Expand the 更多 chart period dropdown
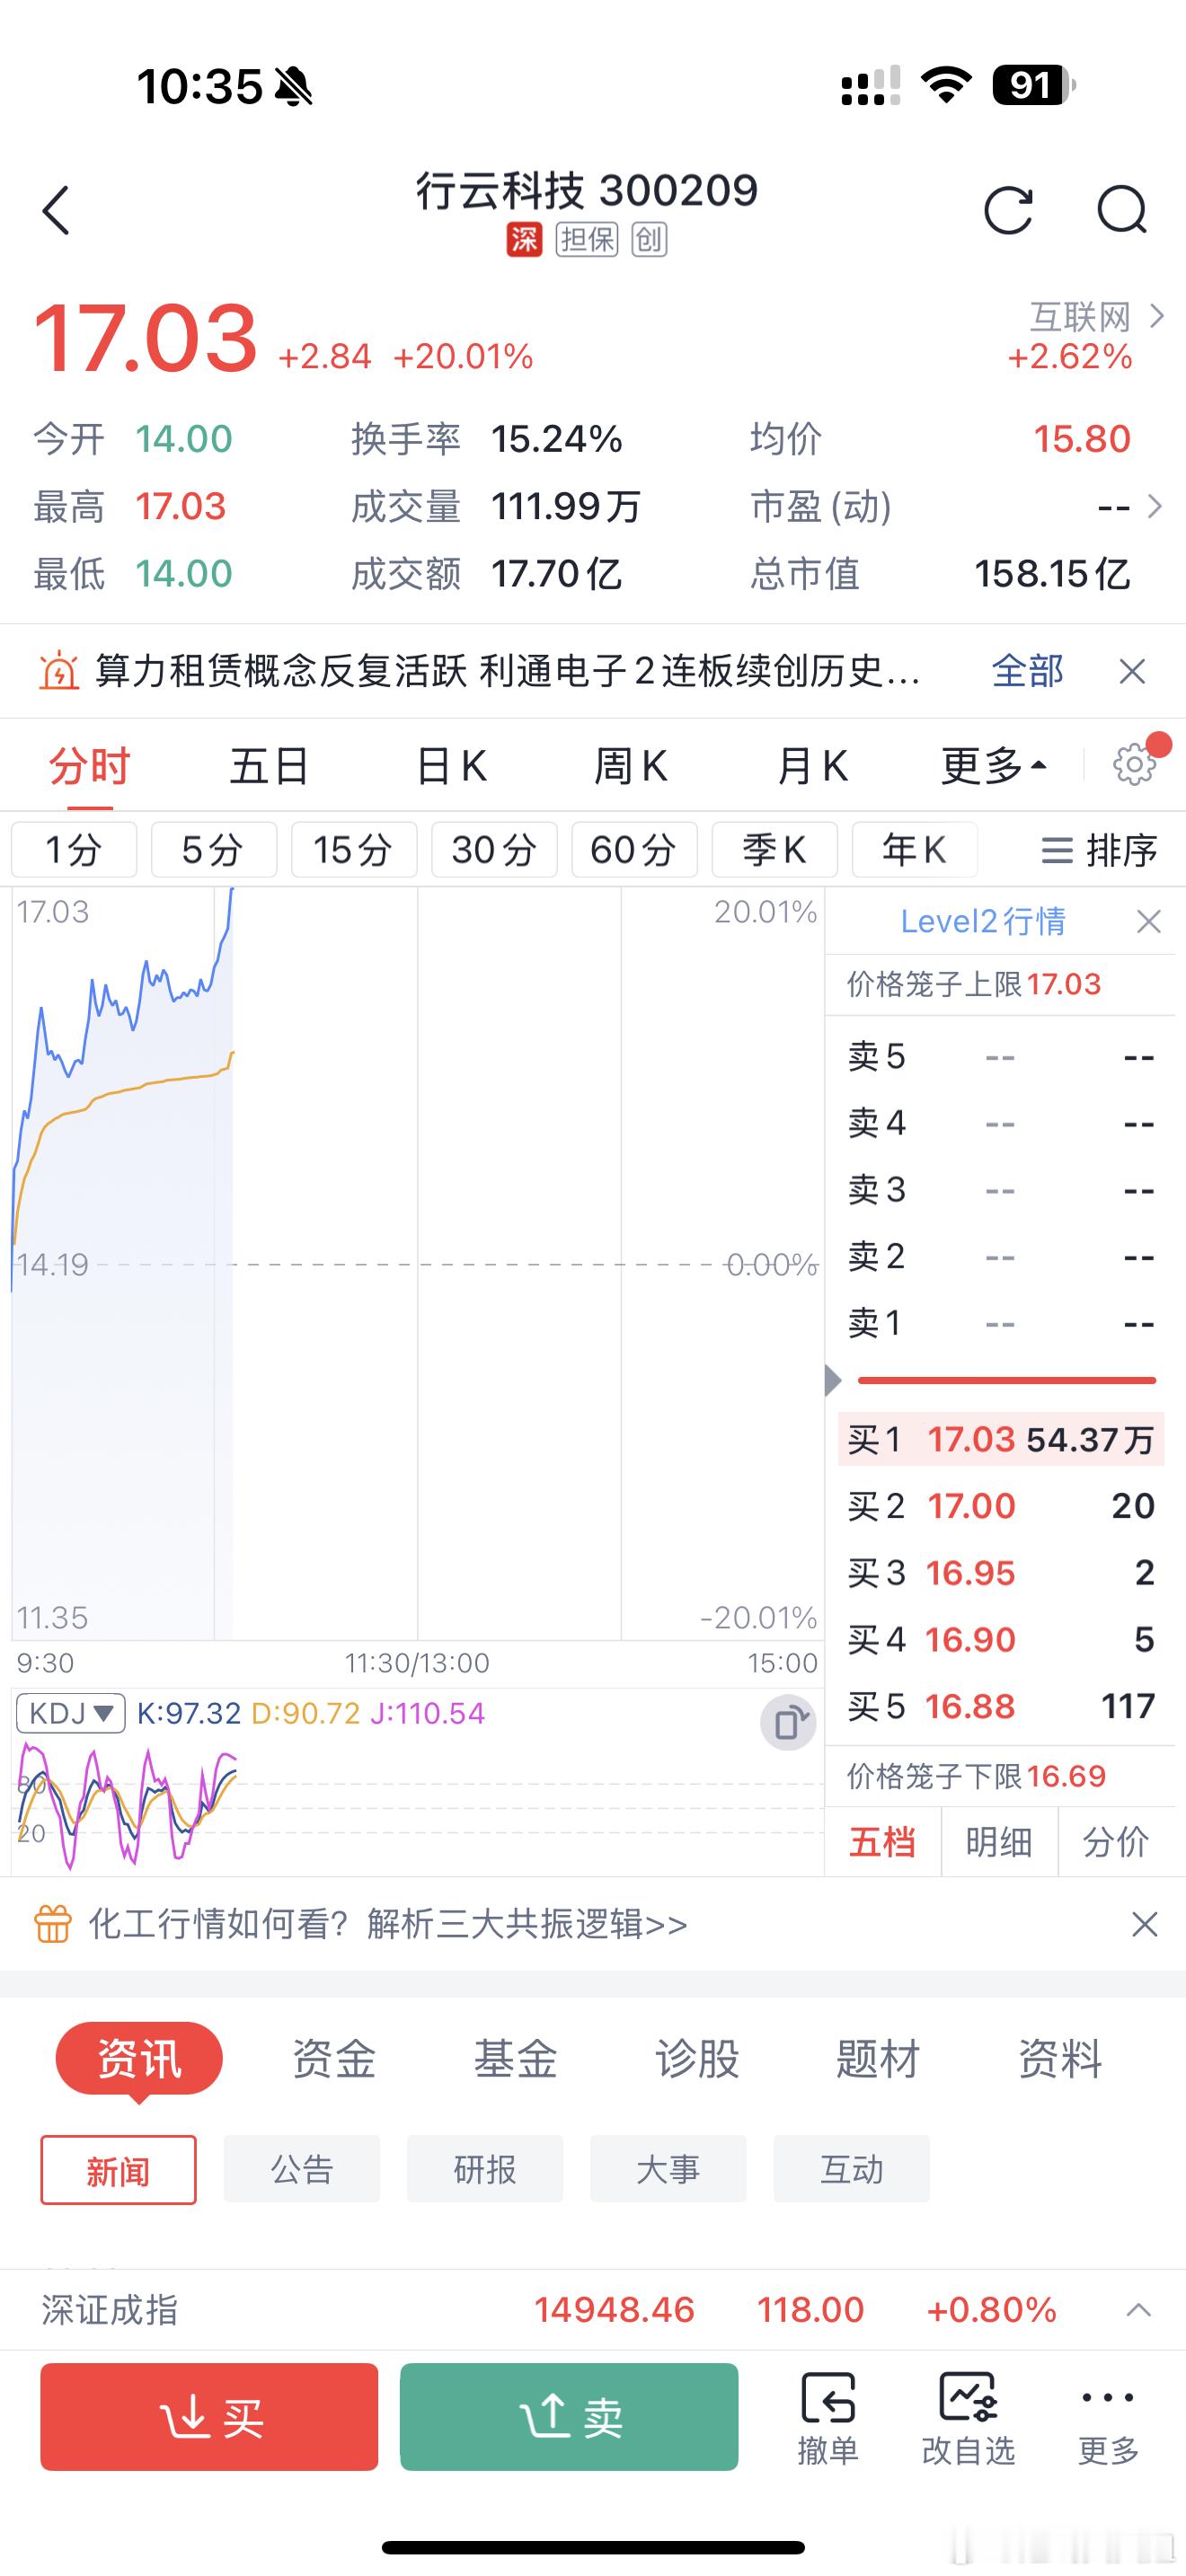 point(992,764)
